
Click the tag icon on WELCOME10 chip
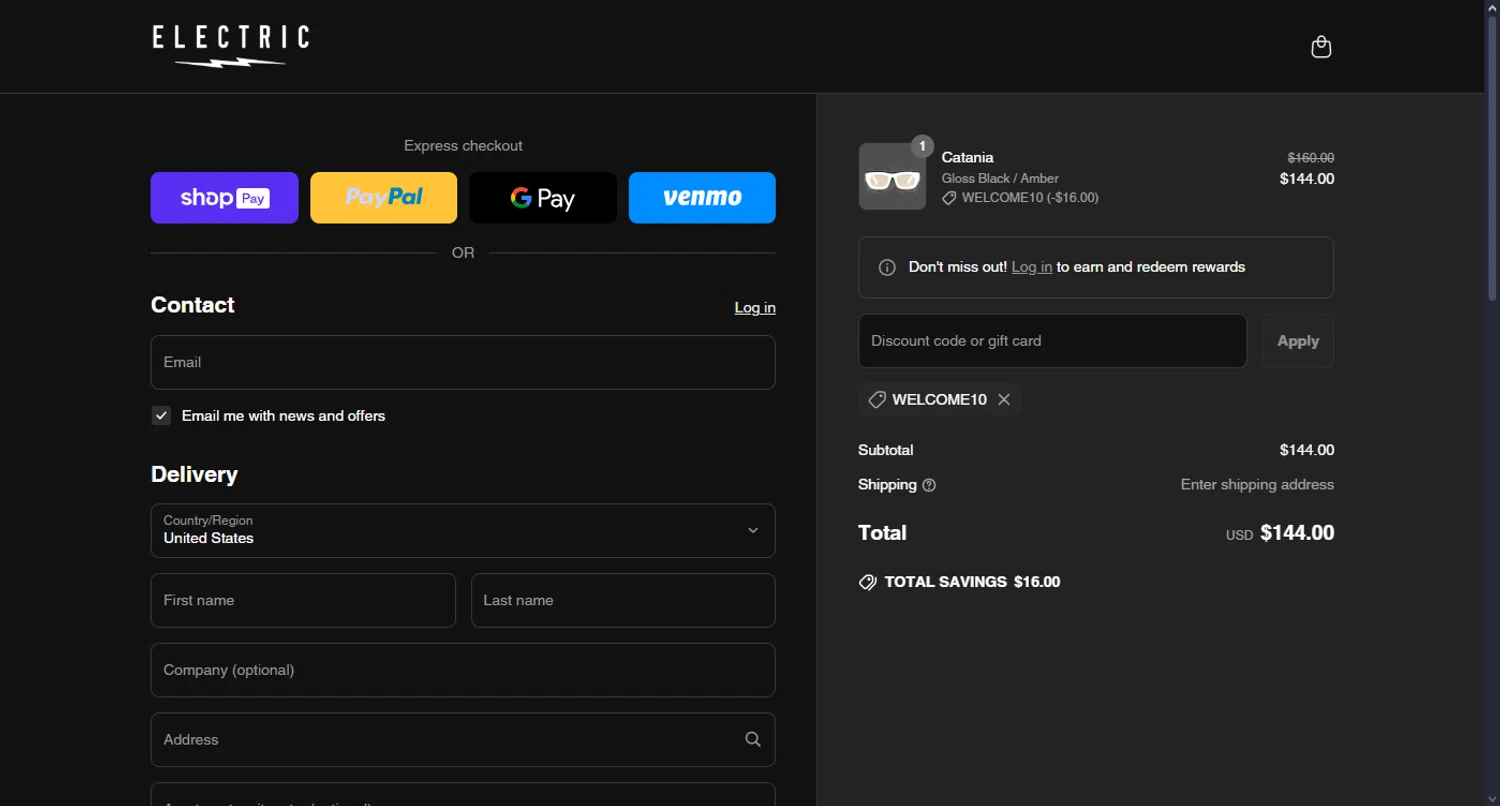point(877,400)
